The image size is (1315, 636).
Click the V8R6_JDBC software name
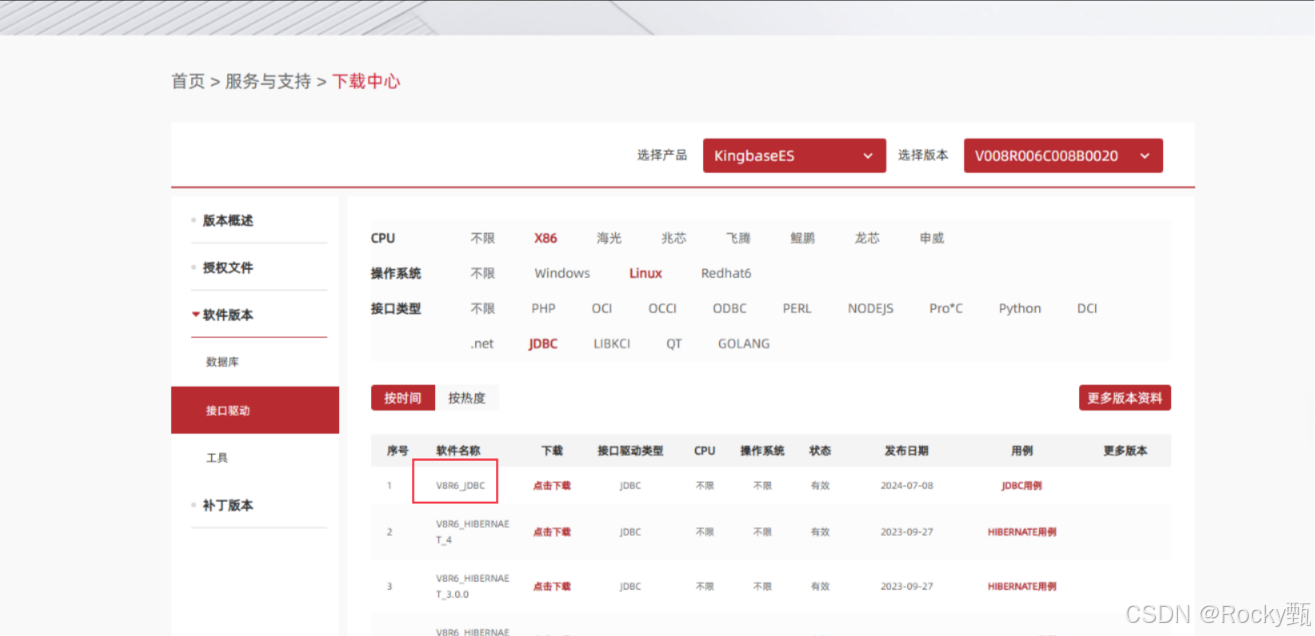tap(461, 486)
